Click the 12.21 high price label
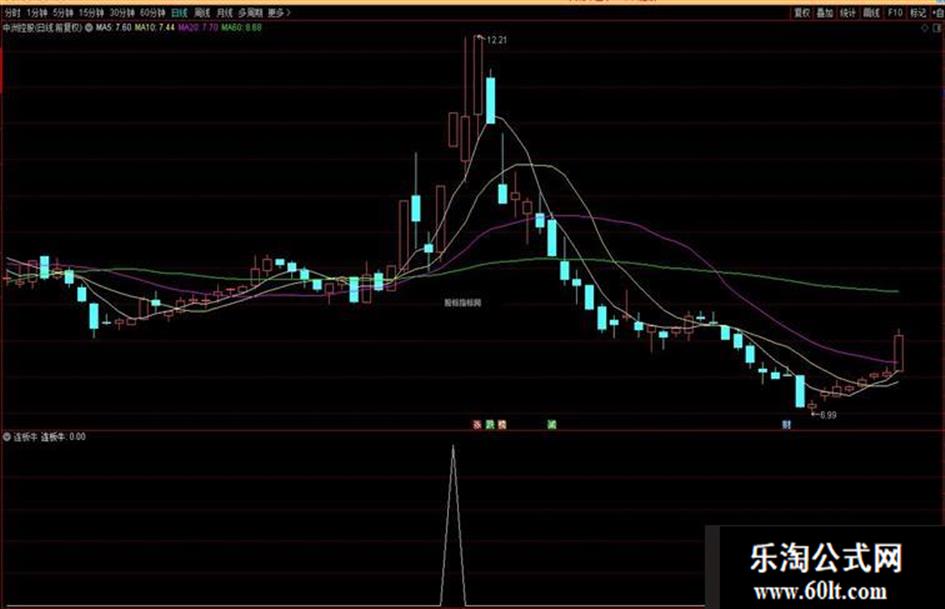Screen dimensions: 945x609 497,40
